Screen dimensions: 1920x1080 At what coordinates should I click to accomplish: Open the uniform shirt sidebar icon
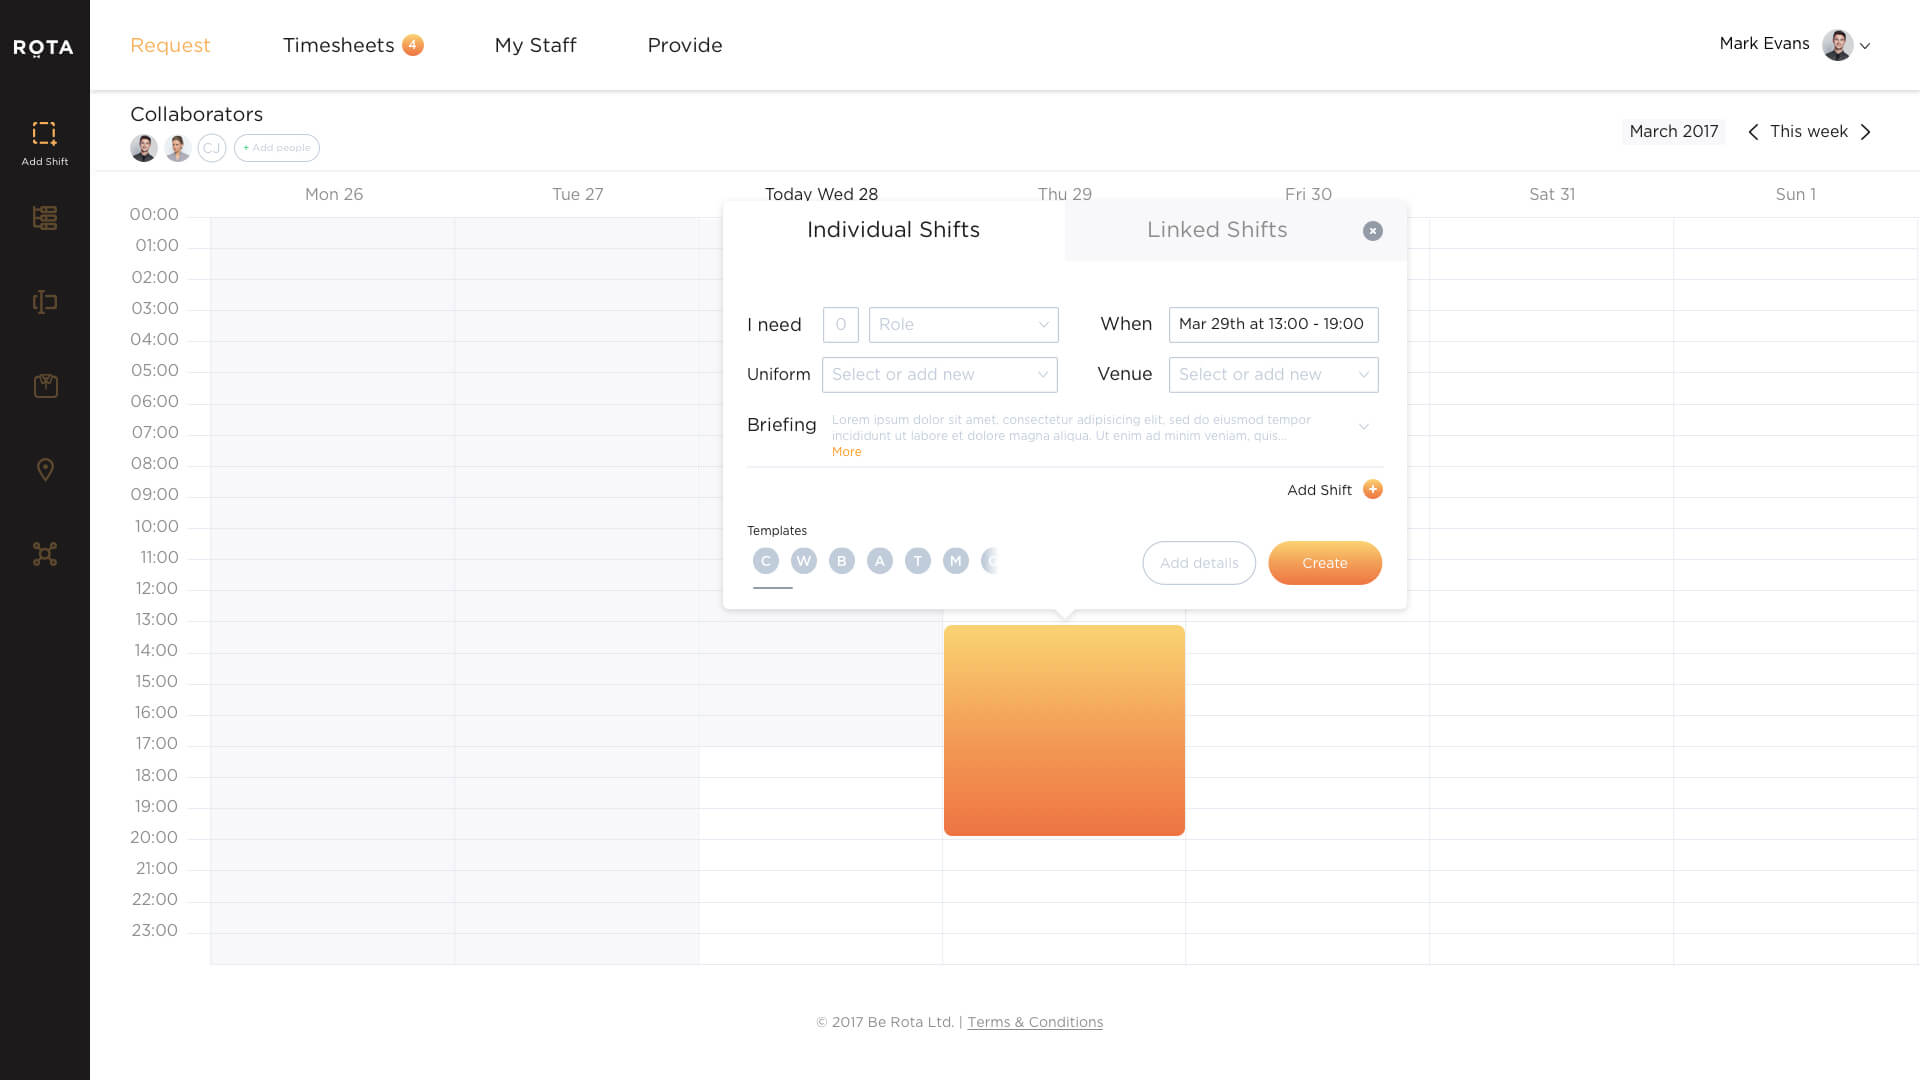(x=45, y=385)
